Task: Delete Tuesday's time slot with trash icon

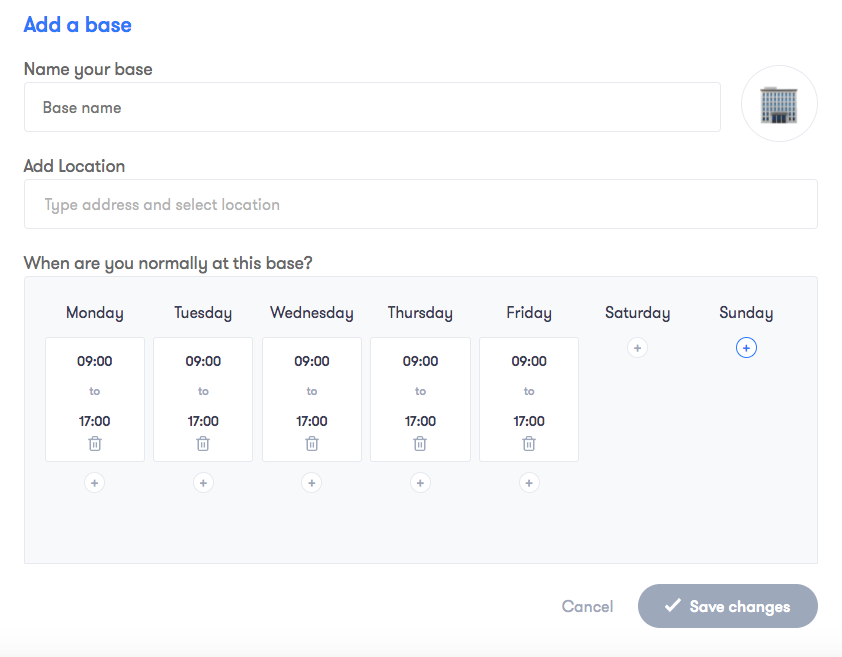Action: (x=203, y=443)
